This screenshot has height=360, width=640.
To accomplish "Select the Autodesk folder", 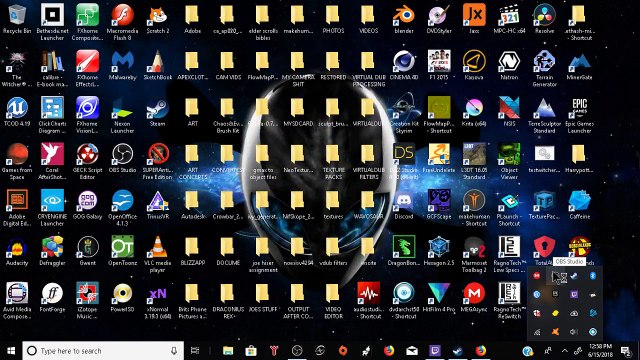I will point(193,205).
